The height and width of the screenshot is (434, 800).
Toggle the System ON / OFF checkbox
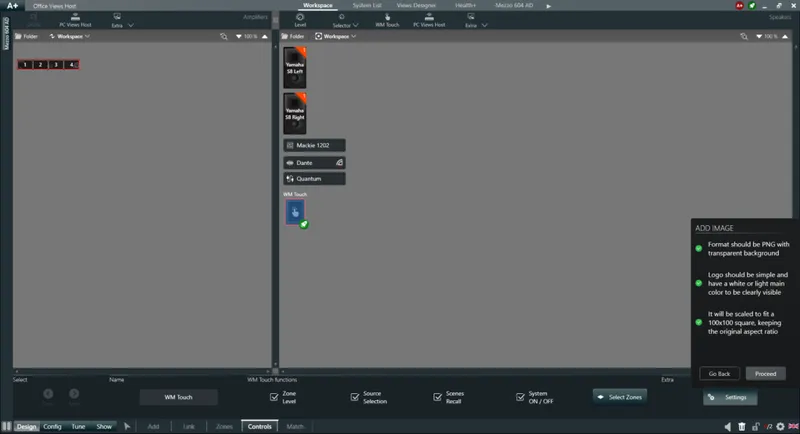pos(520,397)
